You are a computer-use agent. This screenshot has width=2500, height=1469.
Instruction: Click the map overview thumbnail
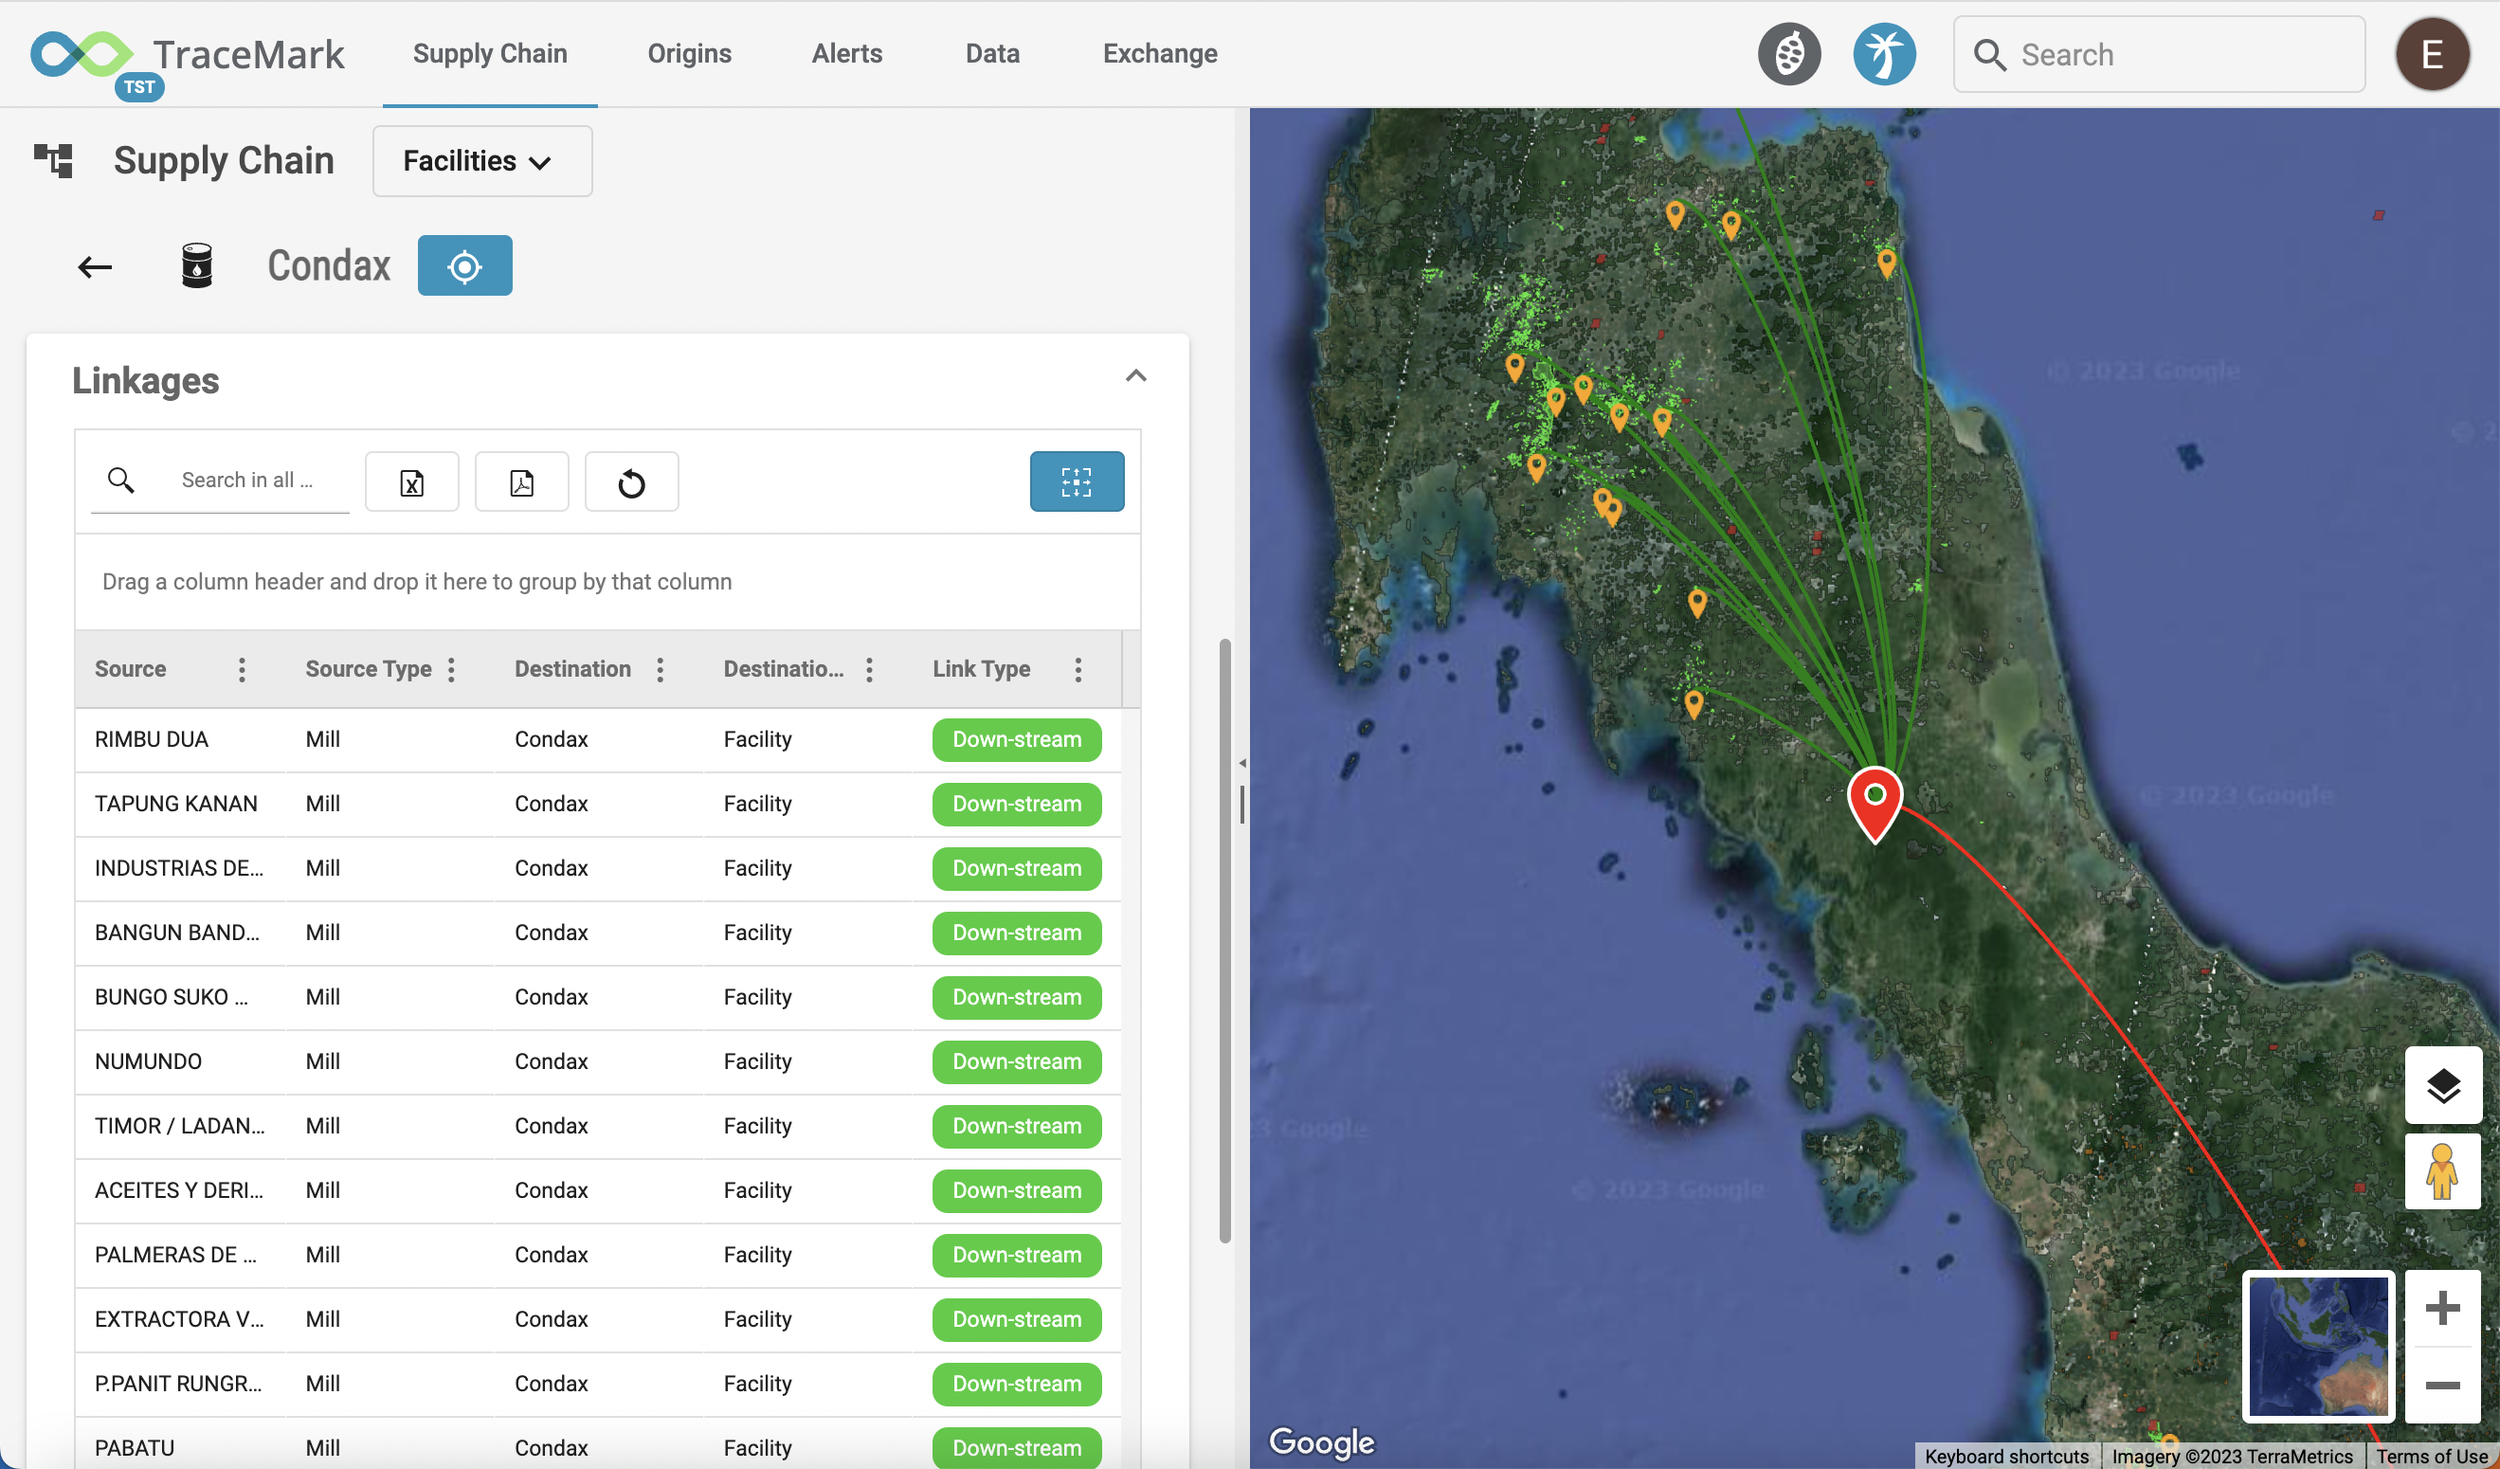click(2318, 1346)
